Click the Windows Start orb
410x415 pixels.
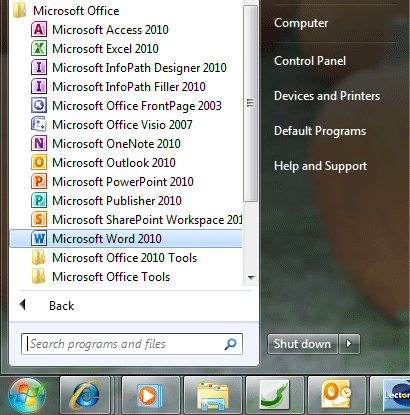point(27,395)
